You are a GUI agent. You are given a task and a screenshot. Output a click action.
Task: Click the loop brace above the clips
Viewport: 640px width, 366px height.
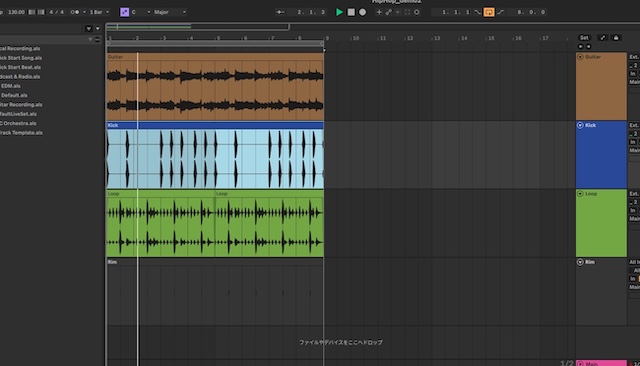[215, 43]
